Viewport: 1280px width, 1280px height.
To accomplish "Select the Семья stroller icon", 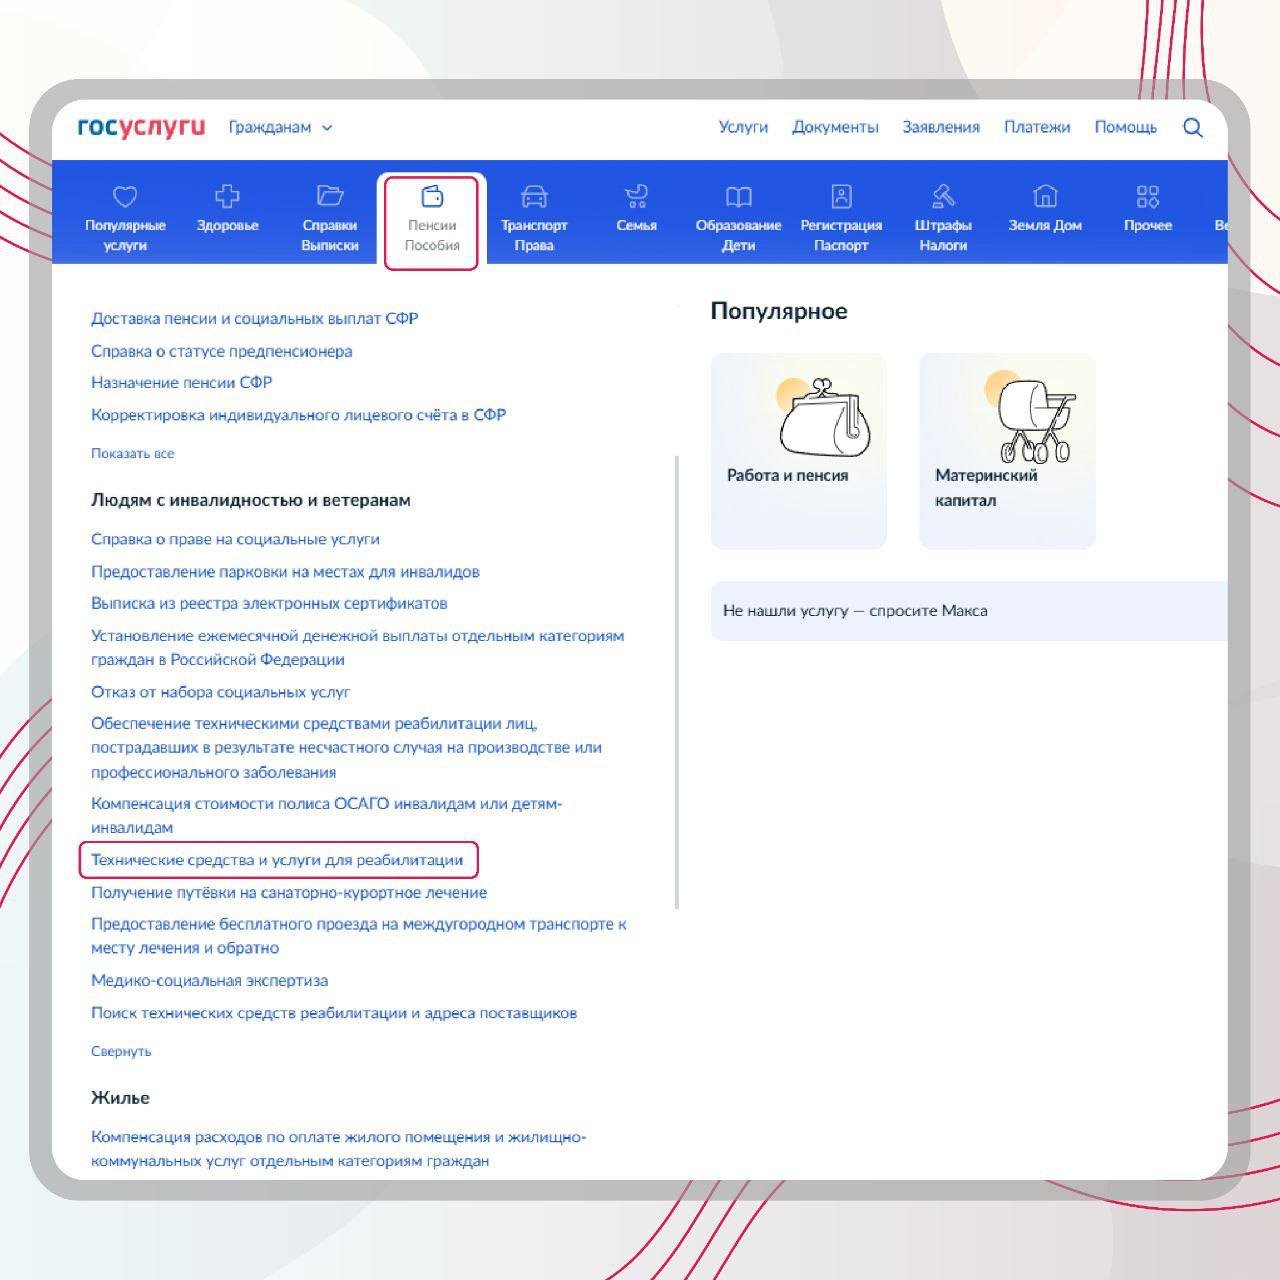I will click(x=636, y=195).
